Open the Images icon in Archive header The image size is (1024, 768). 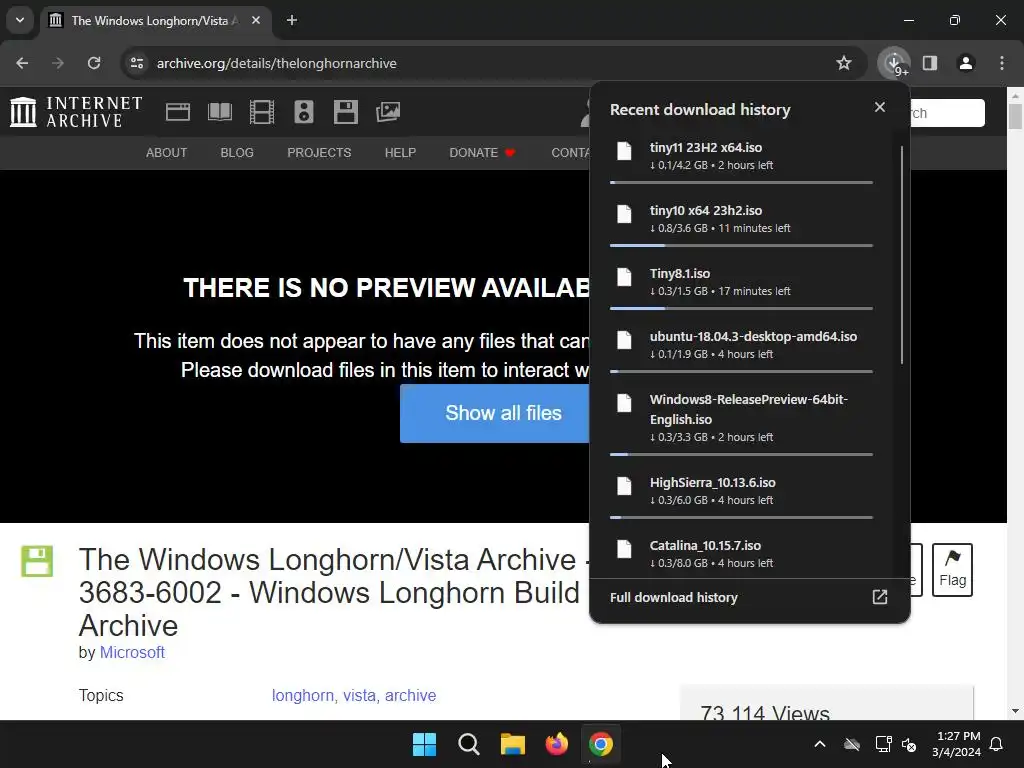pyautogui.click(x=388, y=112)
